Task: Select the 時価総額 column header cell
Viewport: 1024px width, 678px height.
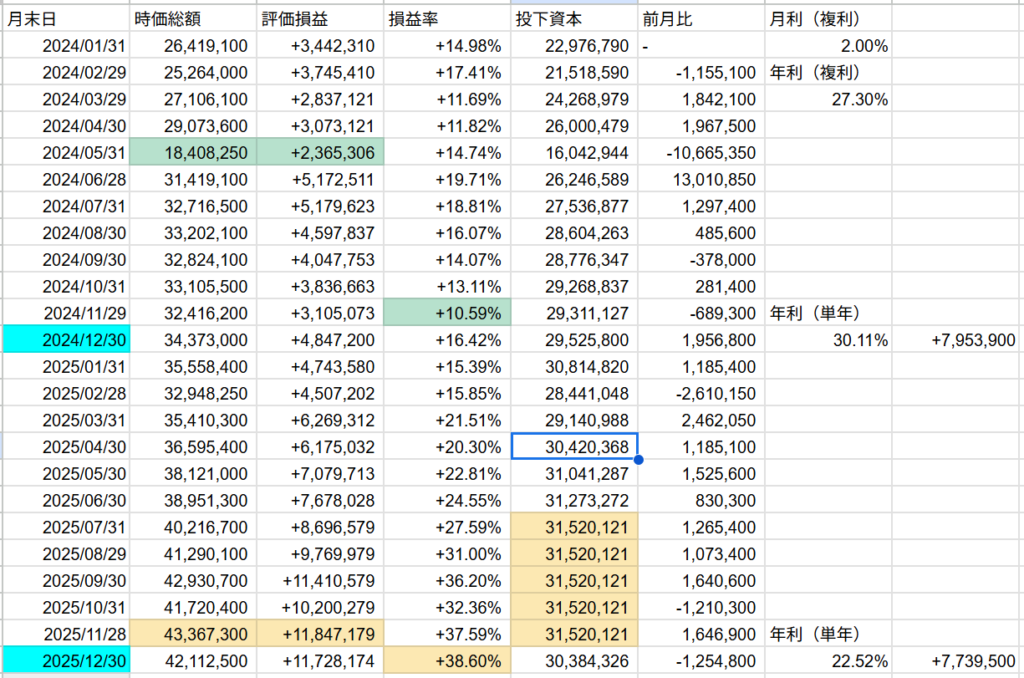Action: [x=192, y=20]
